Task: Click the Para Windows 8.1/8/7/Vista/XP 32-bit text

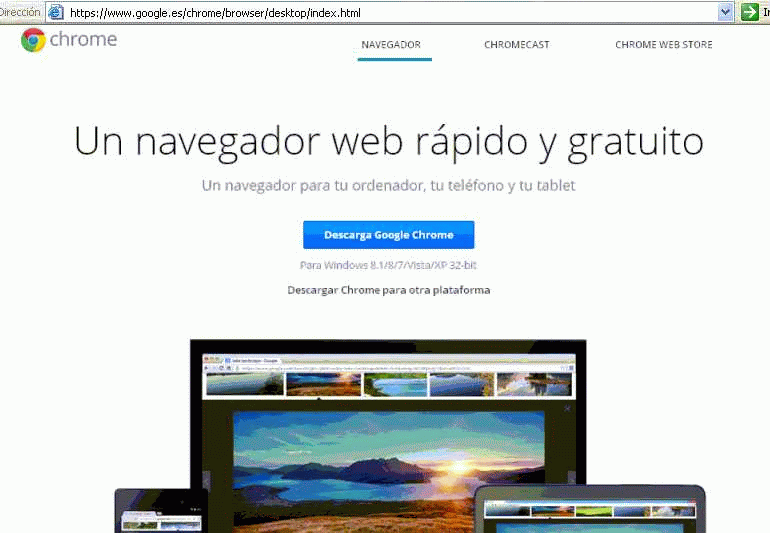Action: point(388,265)
